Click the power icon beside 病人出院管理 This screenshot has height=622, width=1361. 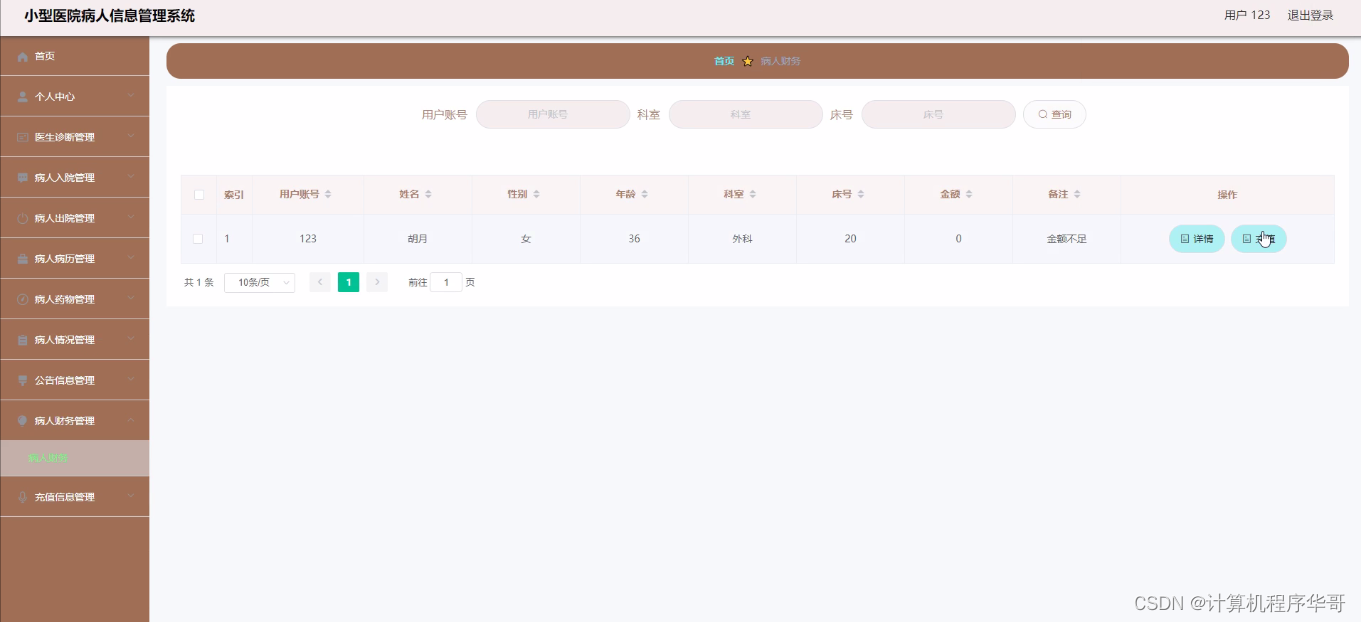click(22, 218)
